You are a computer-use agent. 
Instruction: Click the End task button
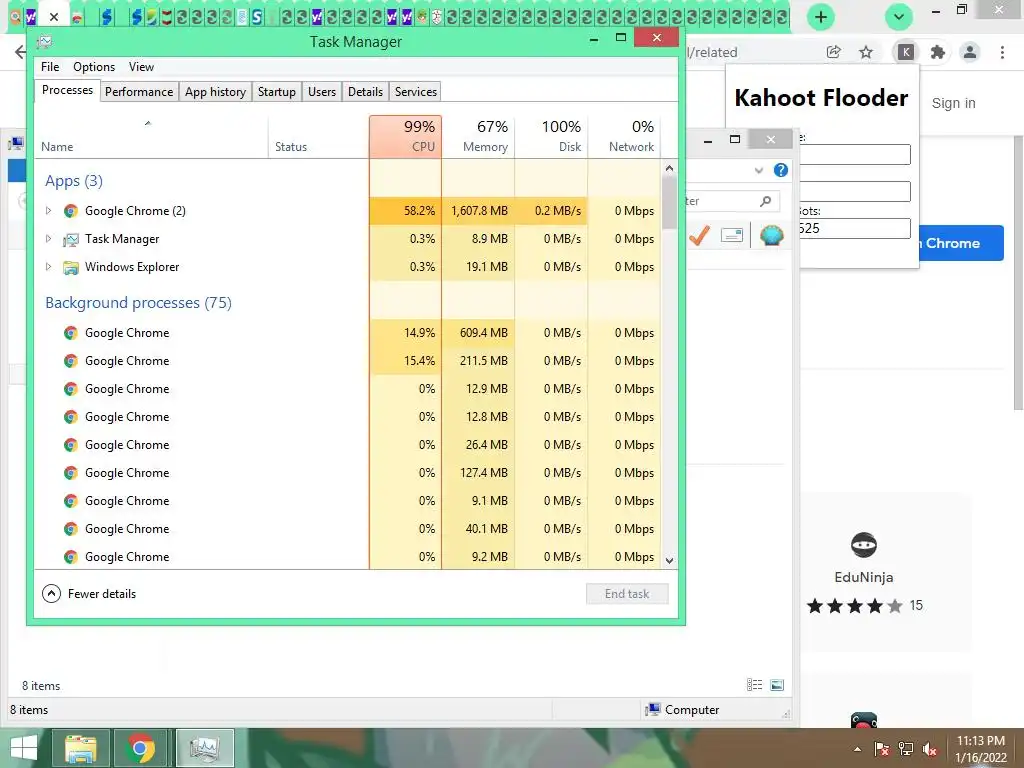[627, 594]
